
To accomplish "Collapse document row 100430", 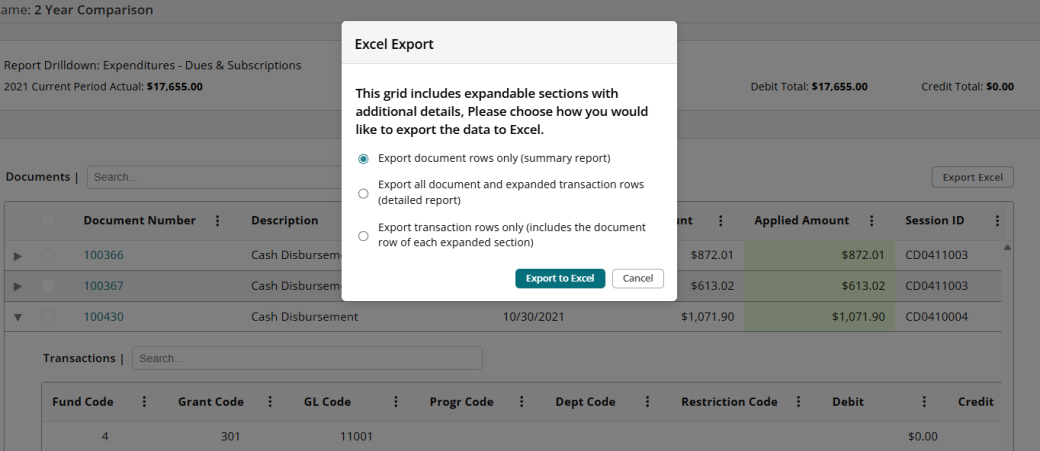I will coord(17,318).
